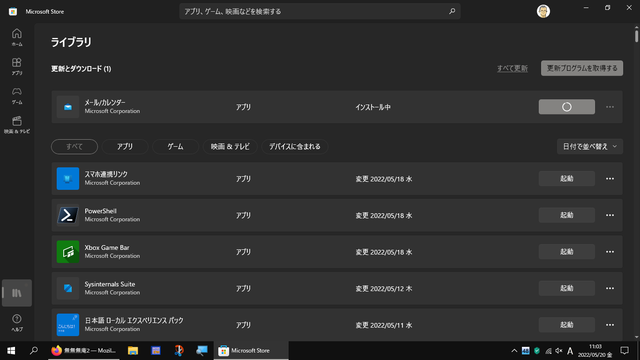640x360 pixels.
Task: Open the Games section in sidebar
Action: pyautogui.click(x=17, y=96)
